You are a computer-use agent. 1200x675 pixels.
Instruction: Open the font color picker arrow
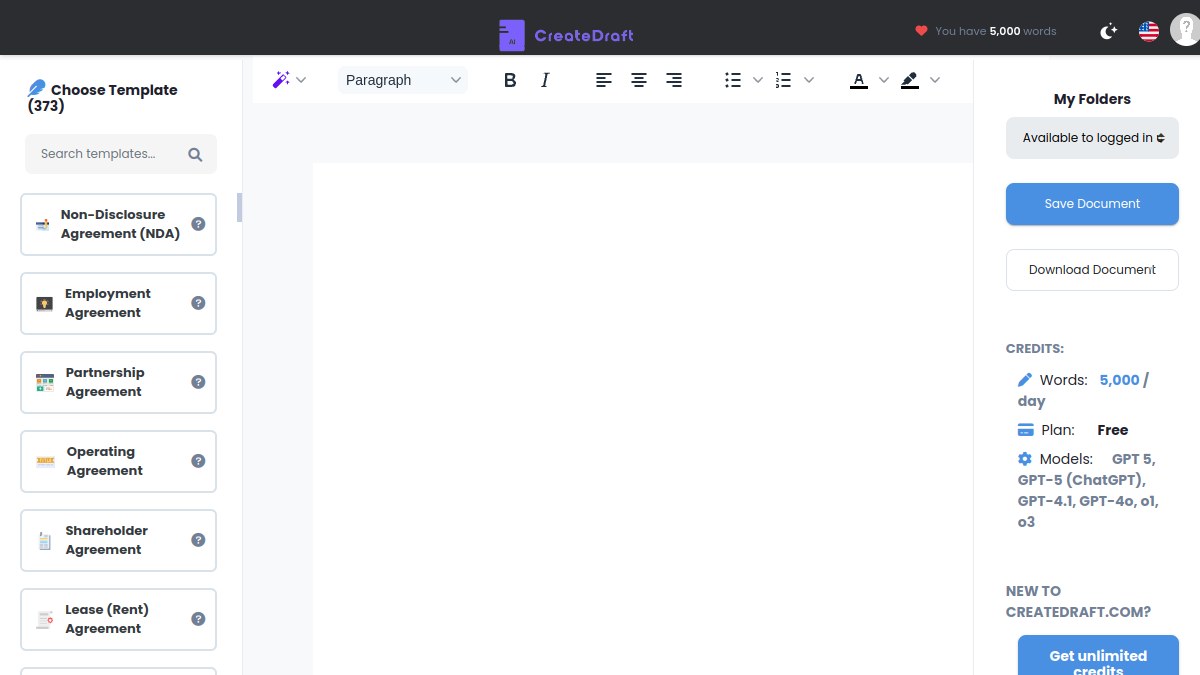point(884,80)
